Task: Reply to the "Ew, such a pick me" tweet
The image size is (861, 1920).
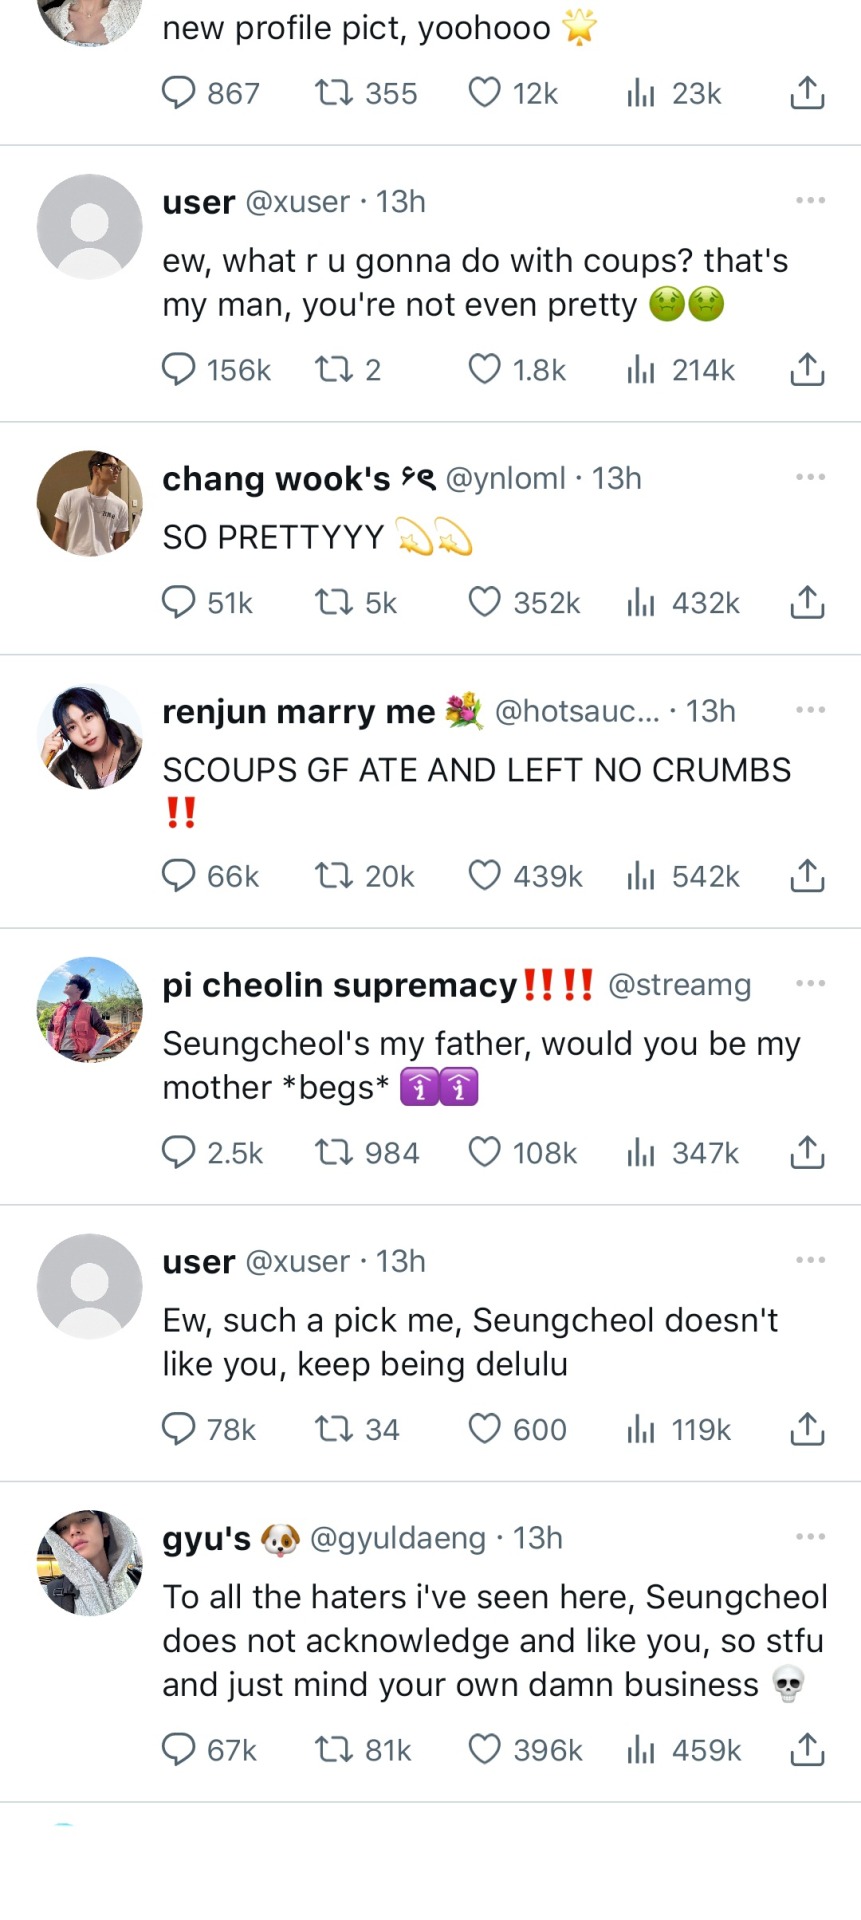Action: [x=179, y=1429]
